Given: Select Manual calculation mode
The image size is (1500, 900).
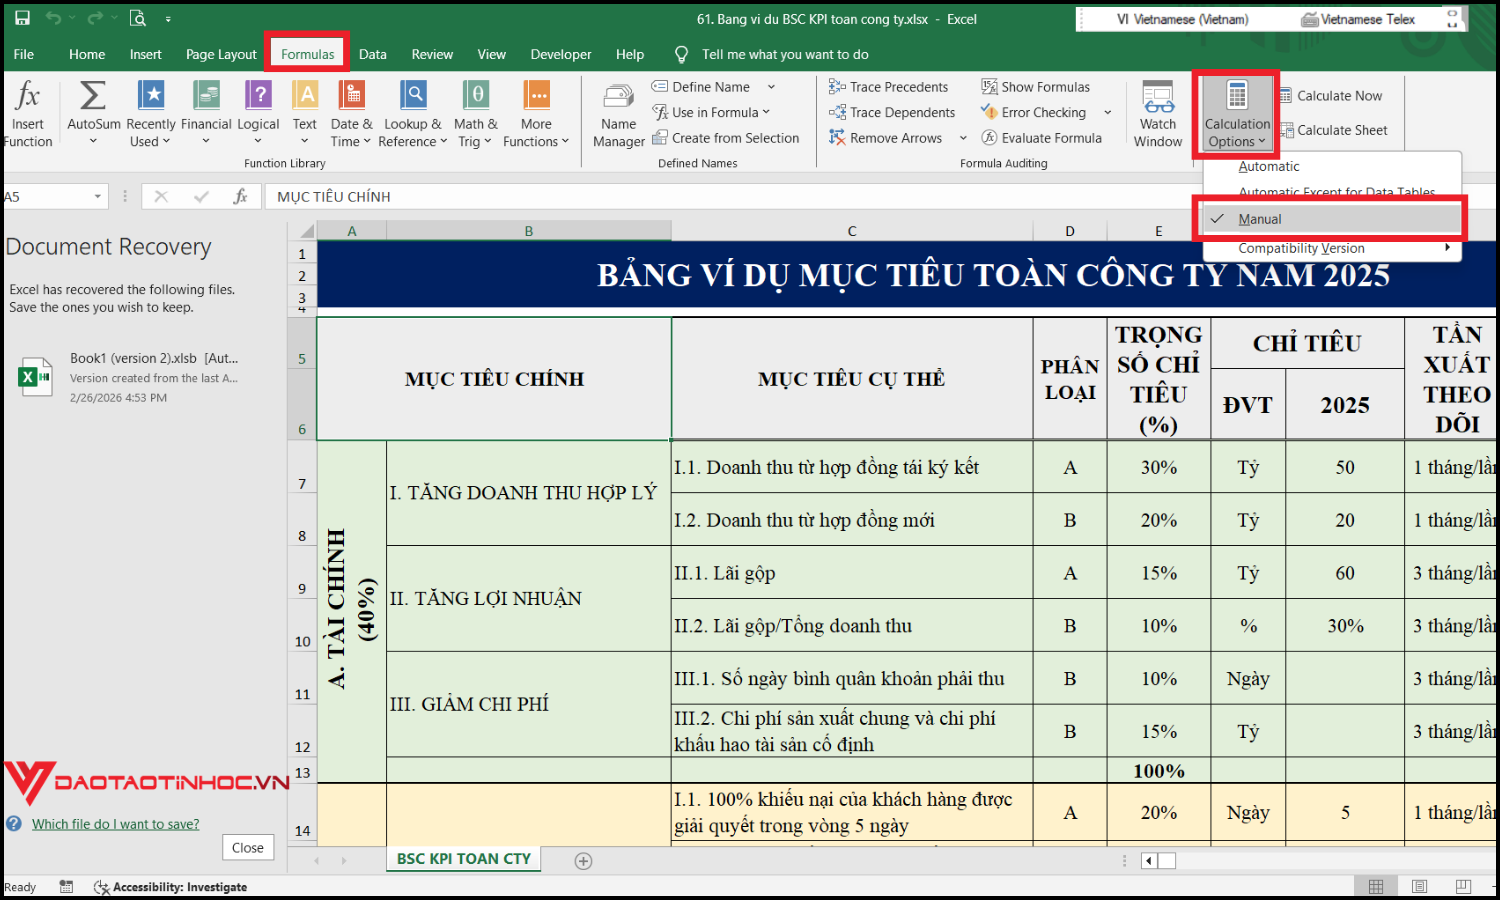Looking at the screenshot, I should 1260,218.
